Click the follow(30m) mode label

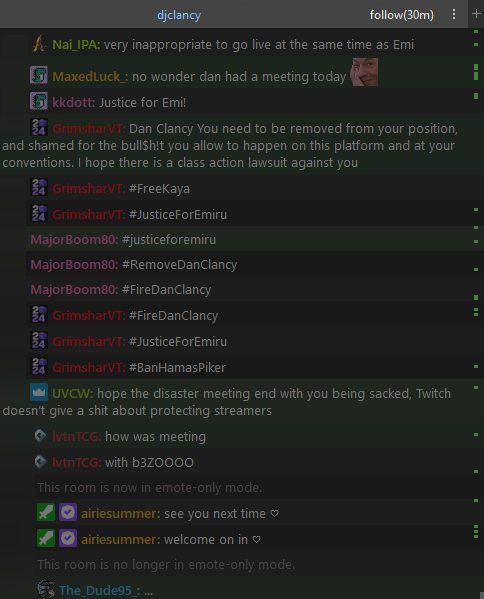click(401, 15)
